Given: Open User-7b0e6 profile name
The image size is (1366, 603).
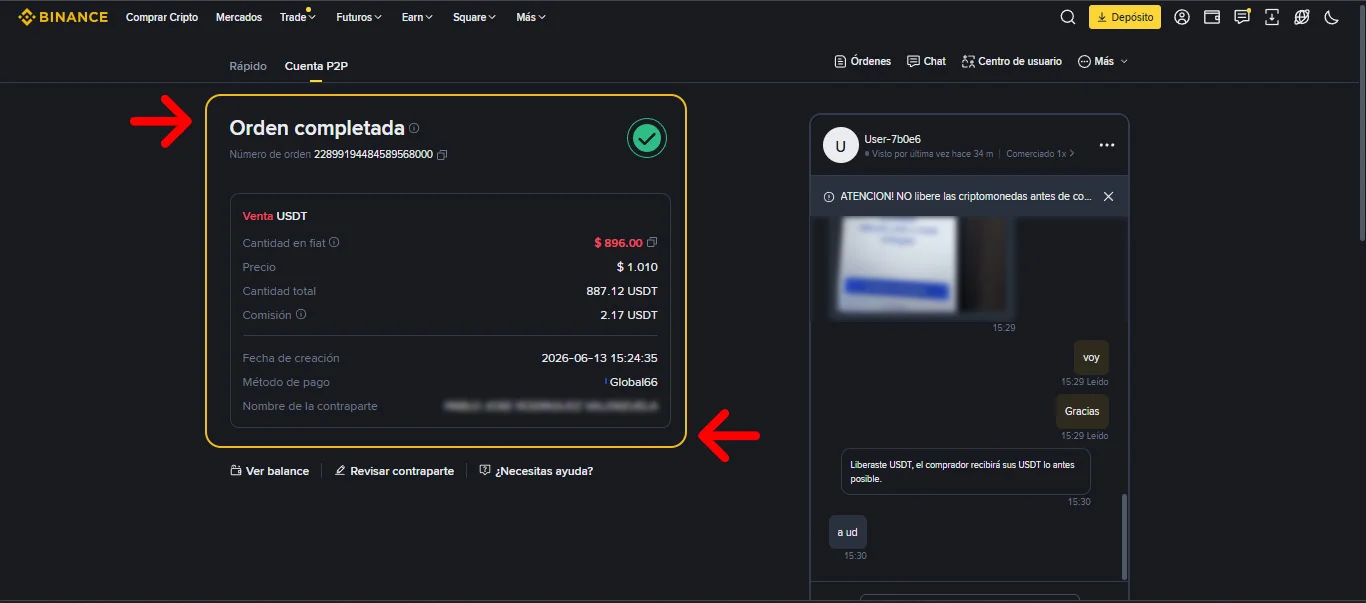Looking at the screenshot, I should [893, 139].
